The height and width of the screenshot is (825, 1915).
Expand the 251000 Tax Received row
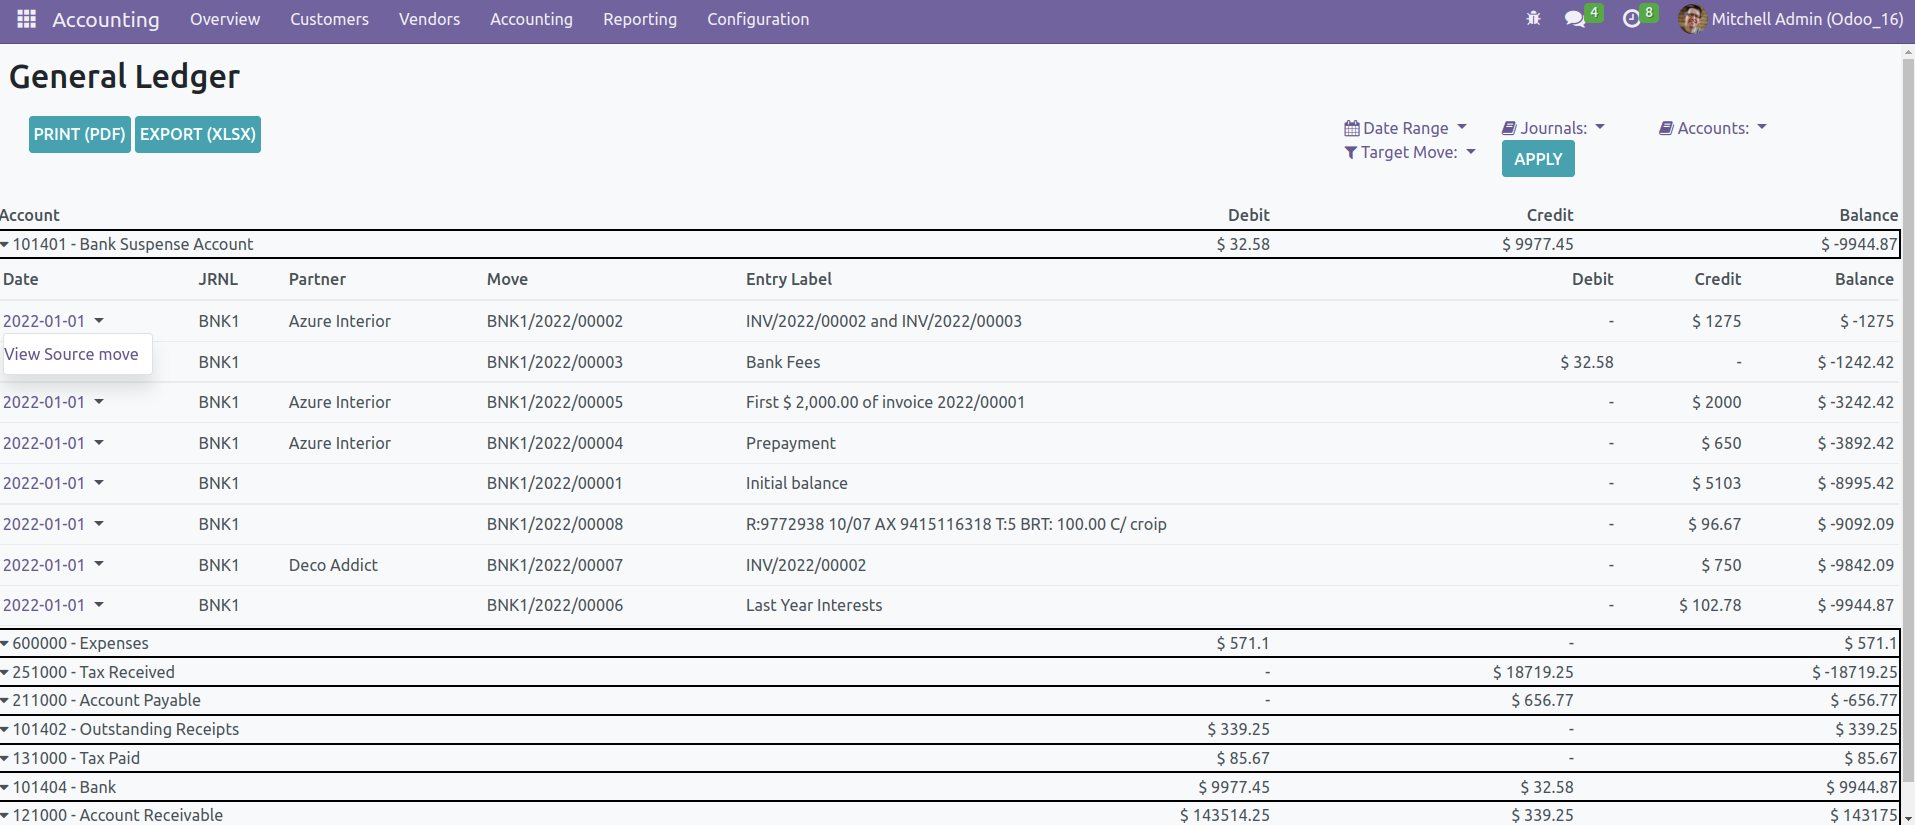point(6,672)
